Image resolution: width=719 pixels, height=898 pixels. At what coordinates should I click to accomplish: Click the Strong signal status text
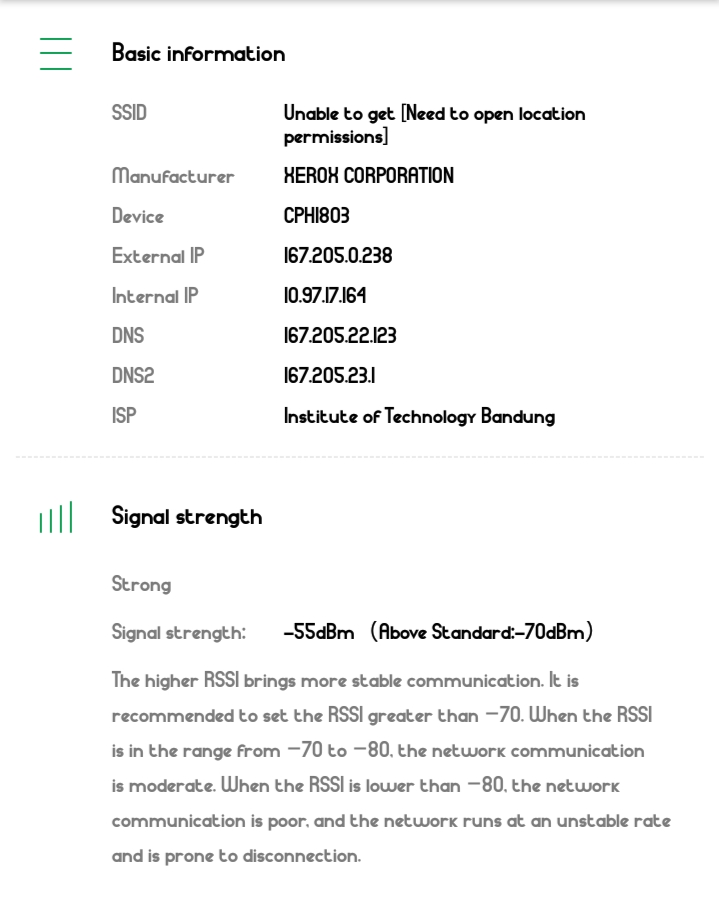pos(141,585)
